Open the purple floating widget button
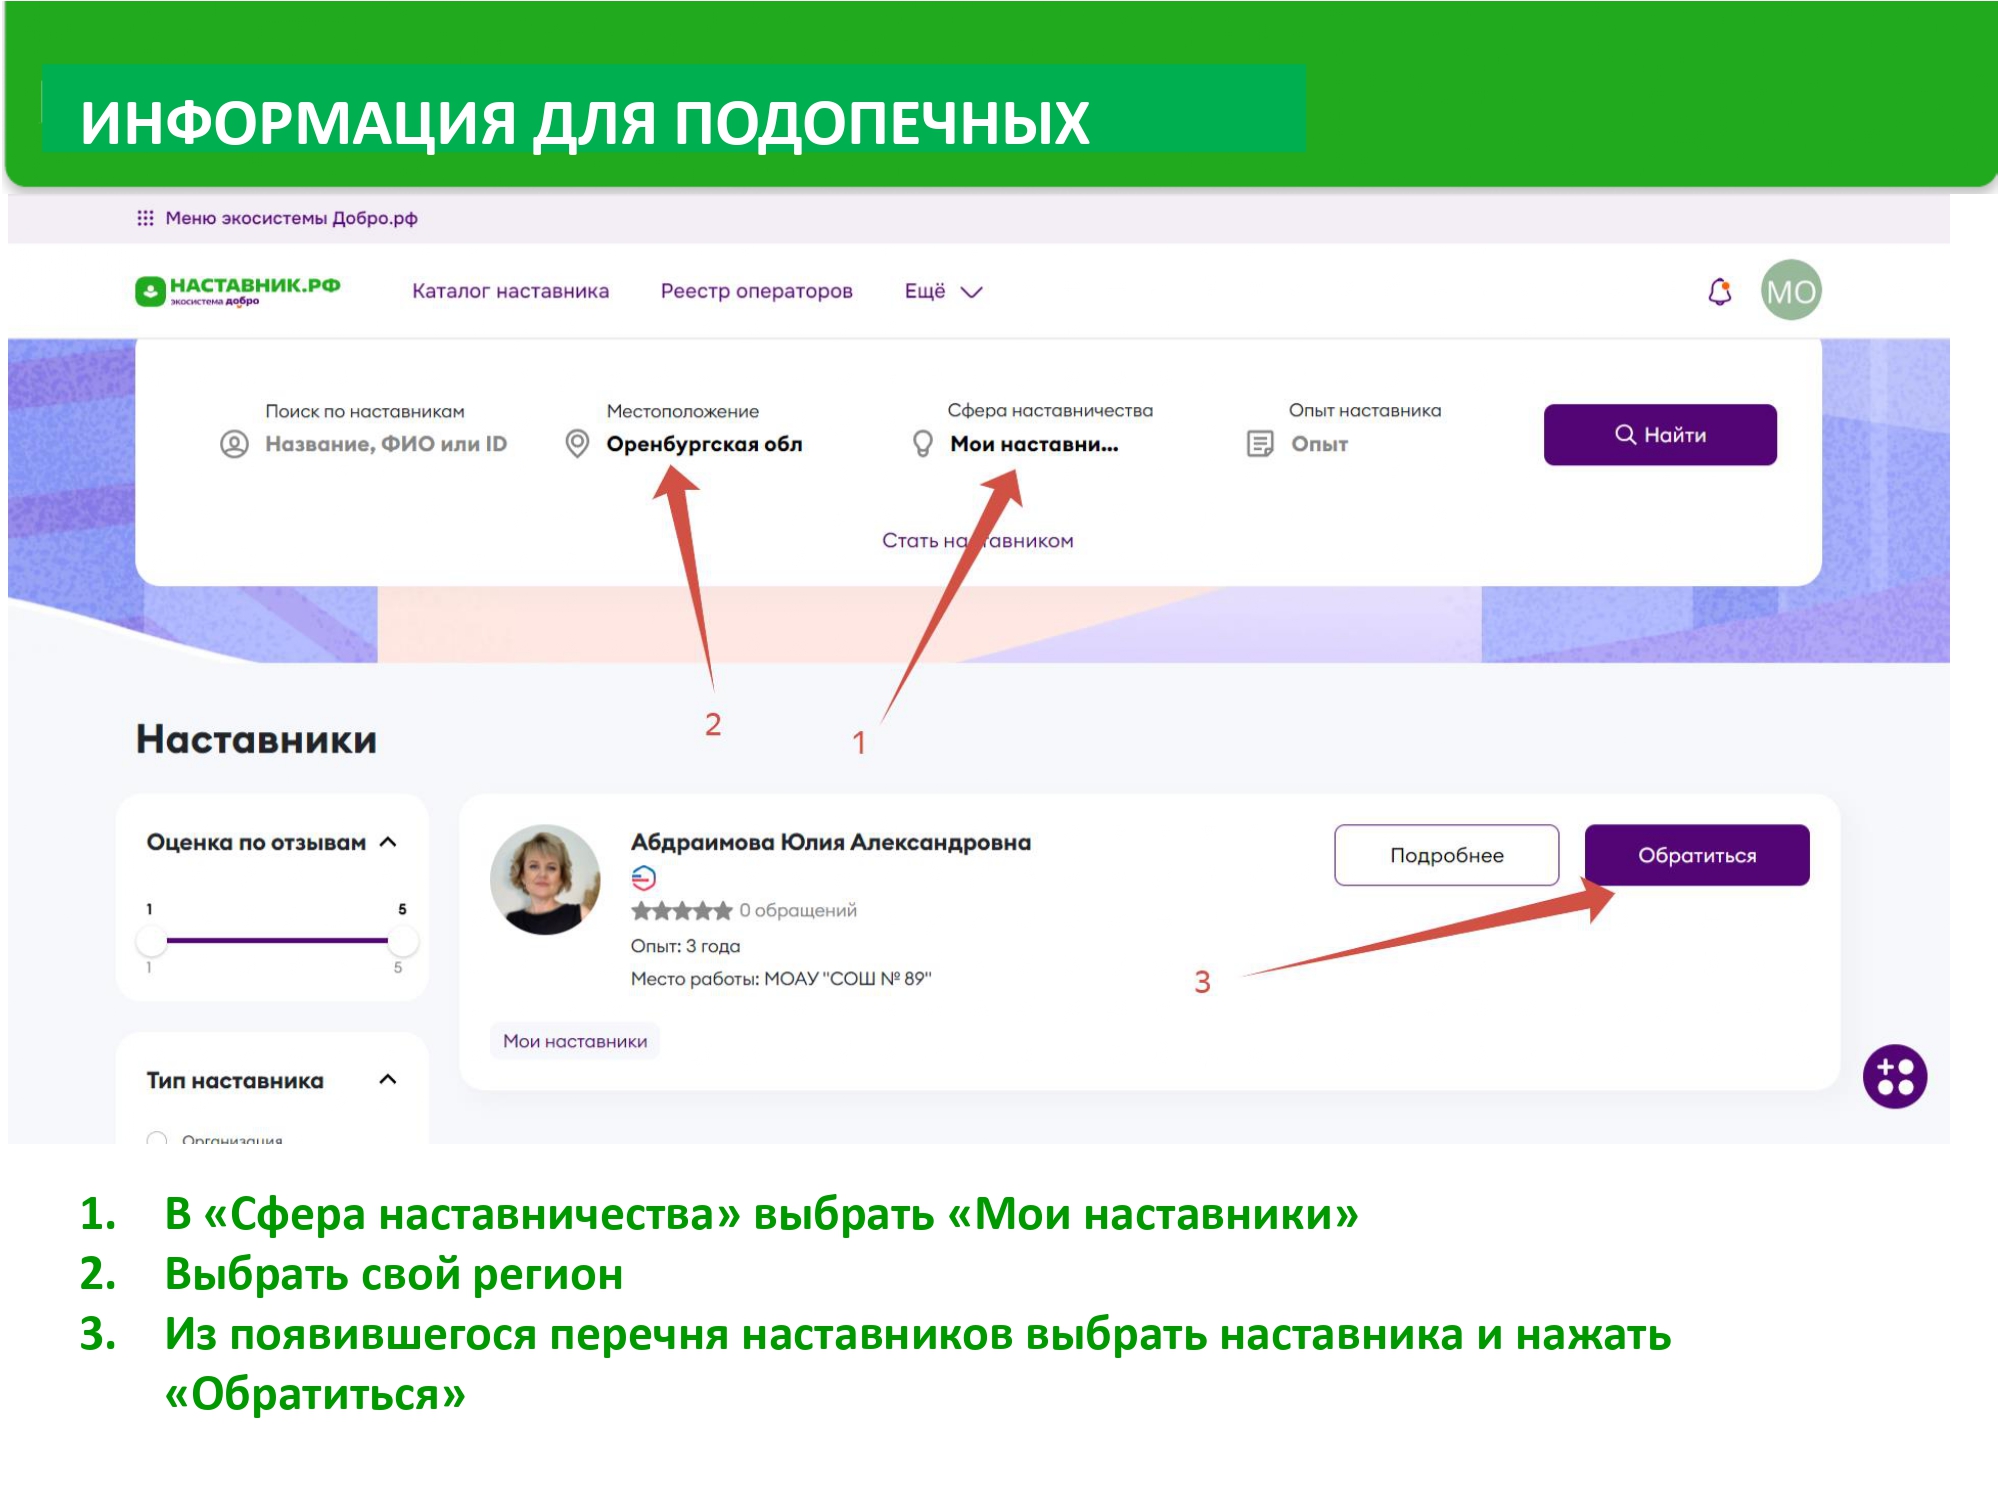 [x=1894, y=1076]
